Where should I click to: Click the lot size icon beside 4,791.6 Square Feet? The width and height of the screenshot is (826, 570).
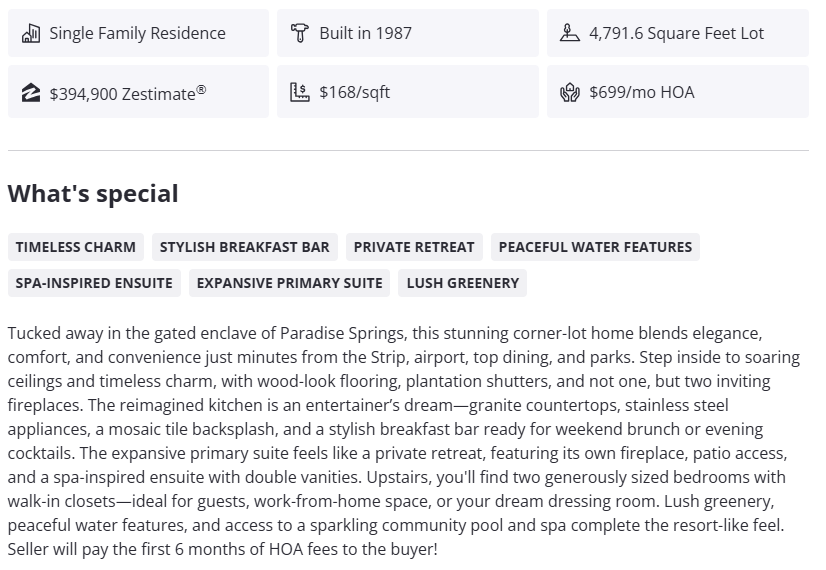click(x=569, y=33)
